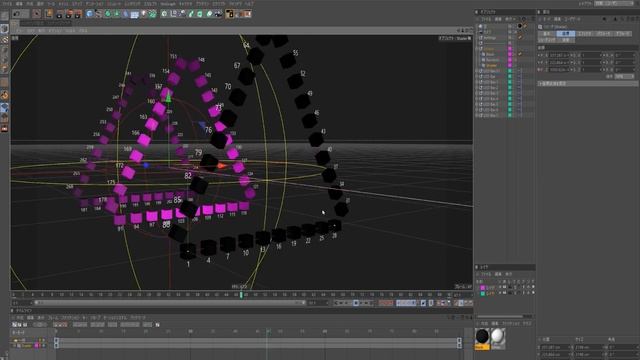640x360 pixels.
Task: Switch to the デフォーマ tab in Attribute manager
Action: tap(622, 34)
